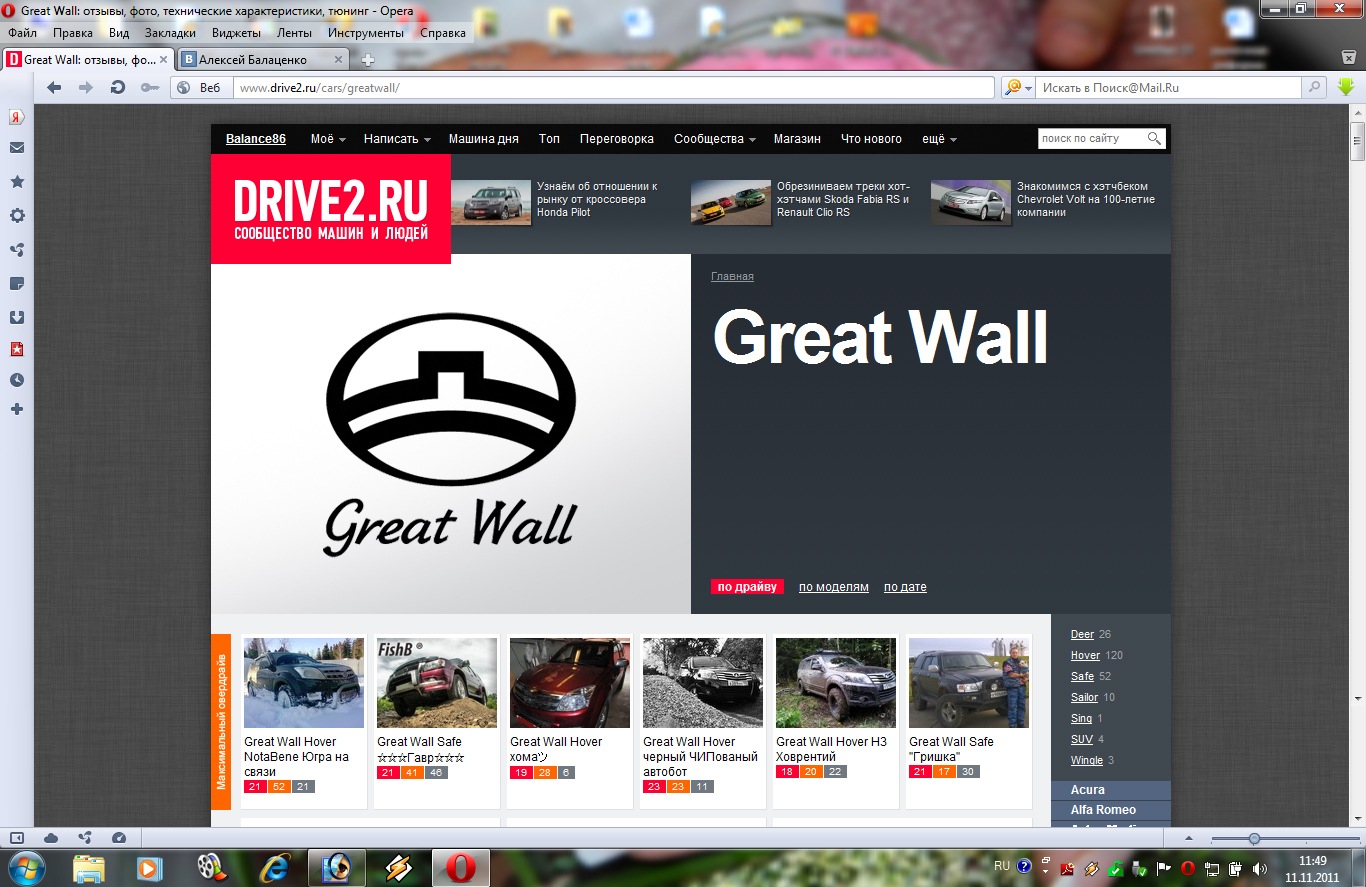Click Opera icon in taskbar

(461, 868)
